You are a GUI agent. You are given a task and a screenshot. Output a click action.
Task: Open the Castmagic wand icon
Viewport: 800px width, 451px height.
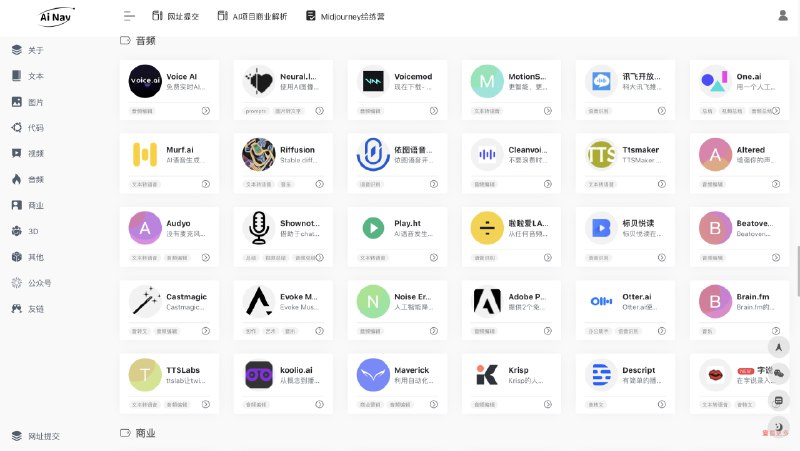coord(145,301)
